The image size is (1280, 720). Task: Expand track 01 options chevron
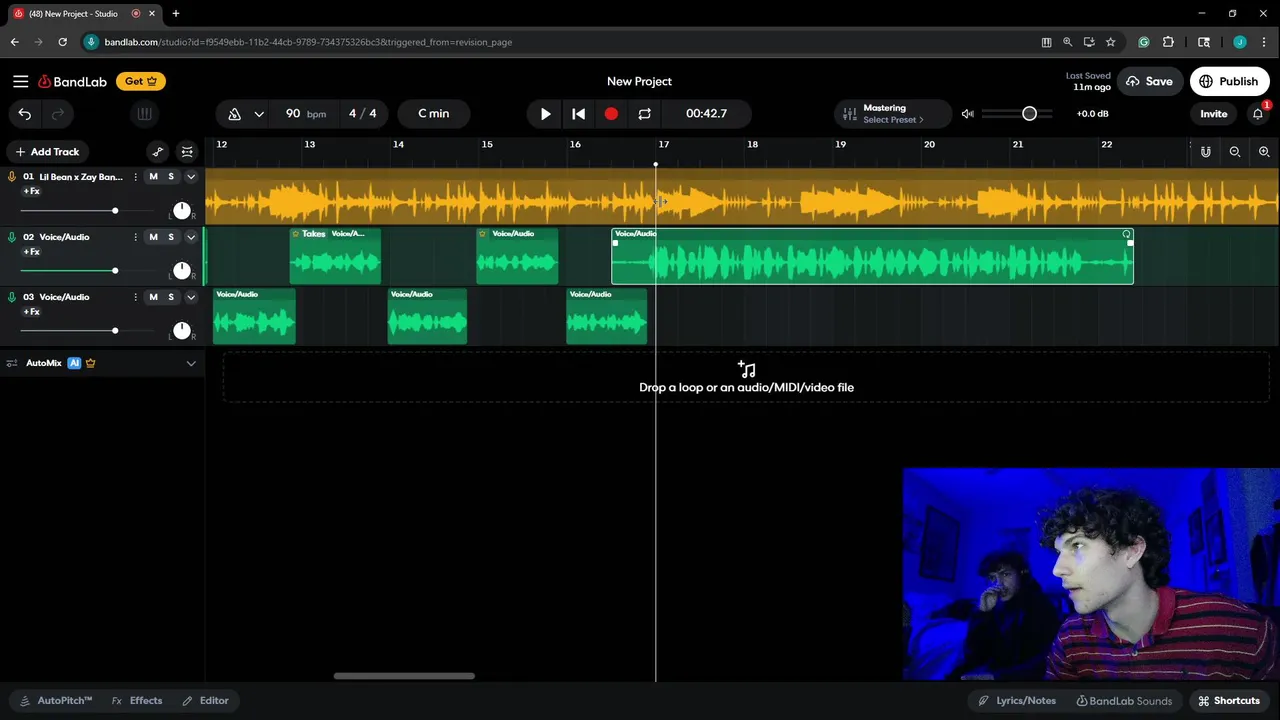pos(191,177)
